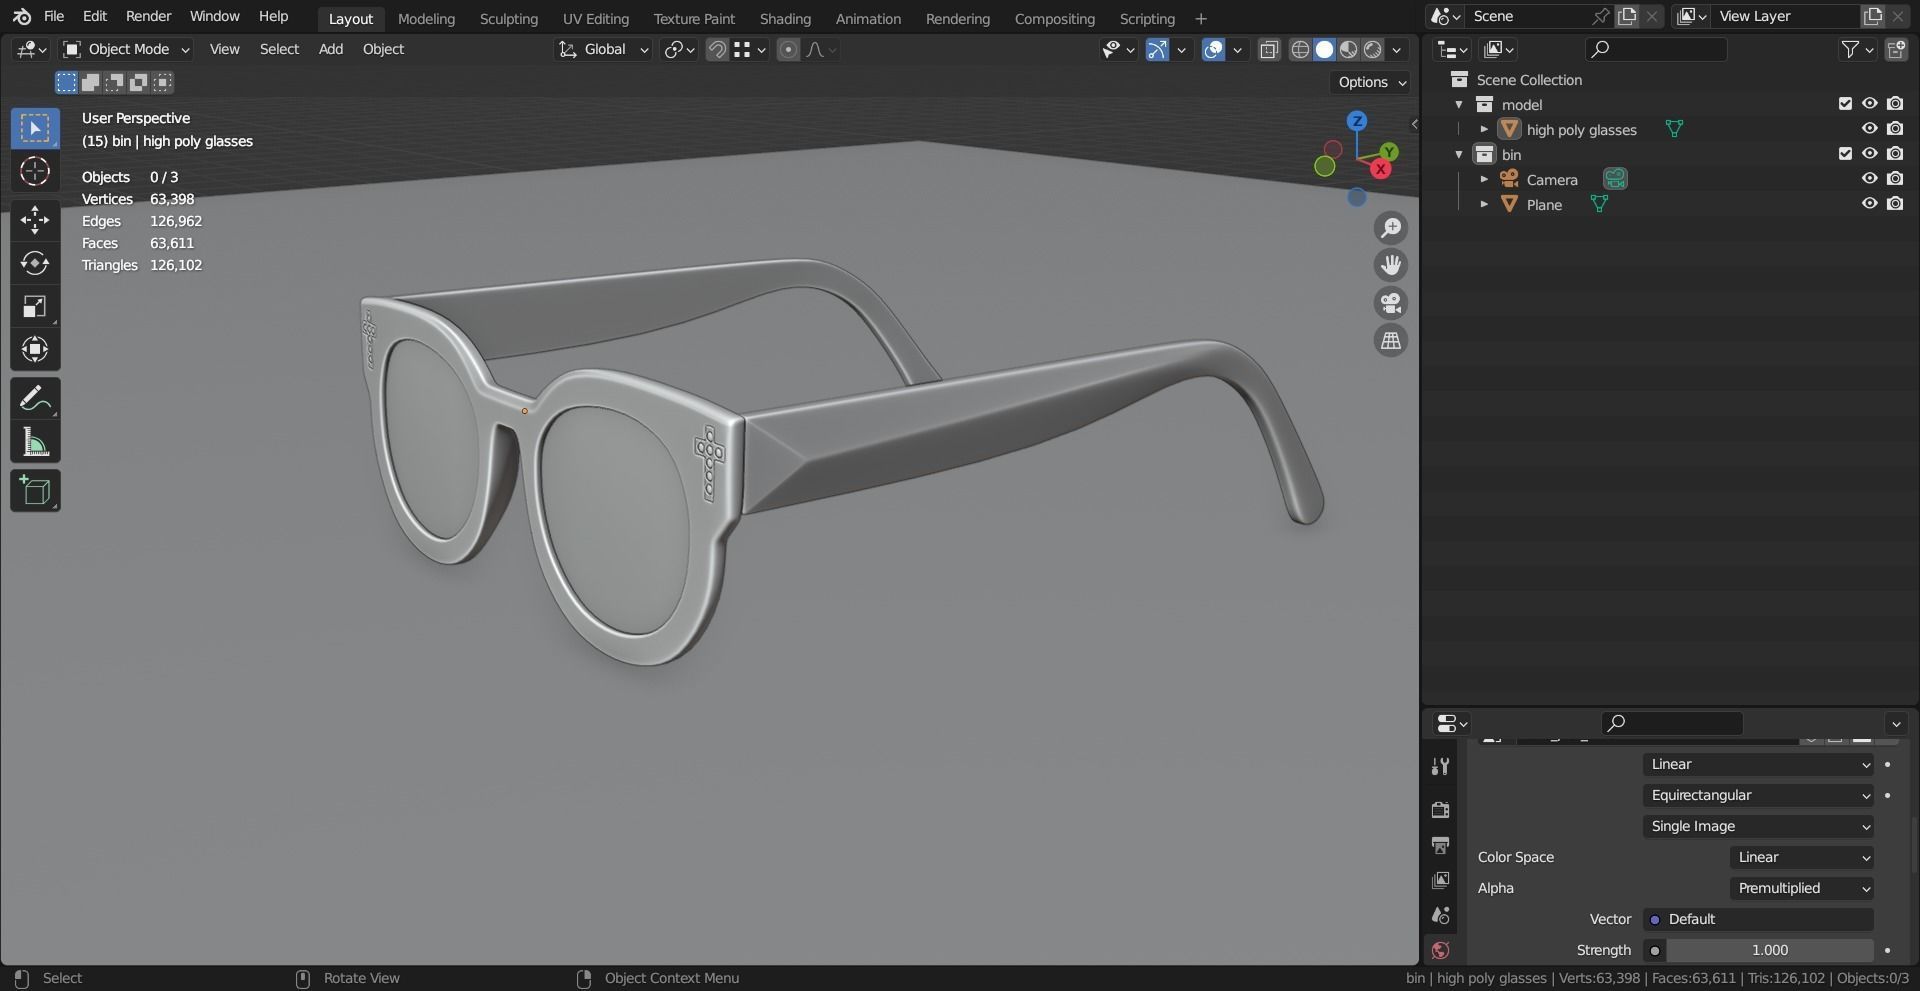
Task: Toggle snapping magnet icon
Action: pos(717,50)
